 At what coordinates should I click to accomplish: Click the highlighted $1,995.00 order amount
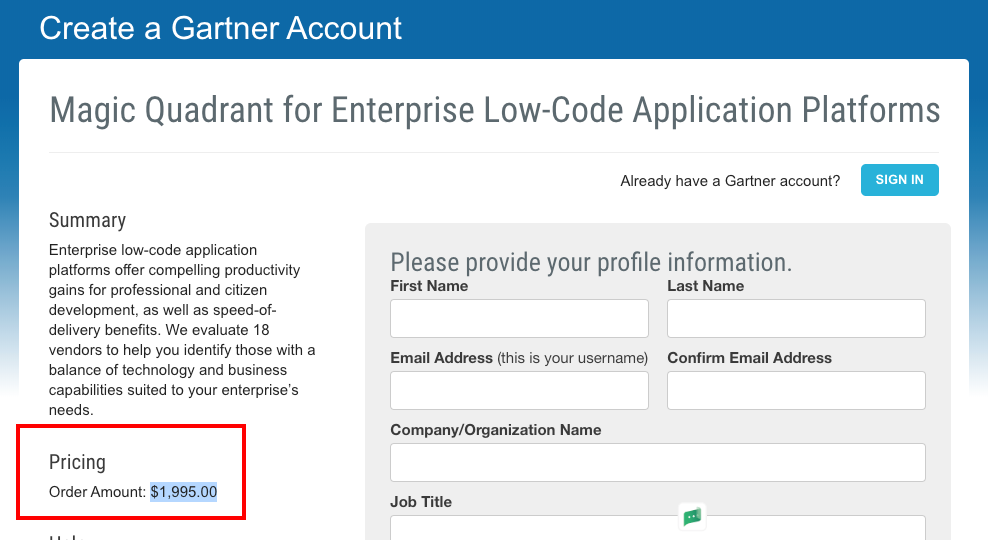point(183,491)
